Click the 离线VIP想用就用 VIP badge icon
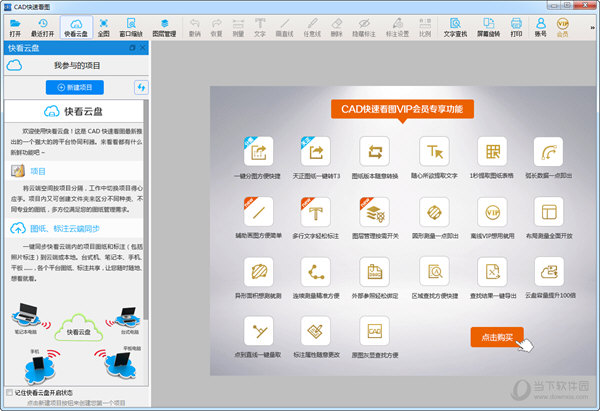This screenshot has height=411, width=600. (x=492, y=212)
